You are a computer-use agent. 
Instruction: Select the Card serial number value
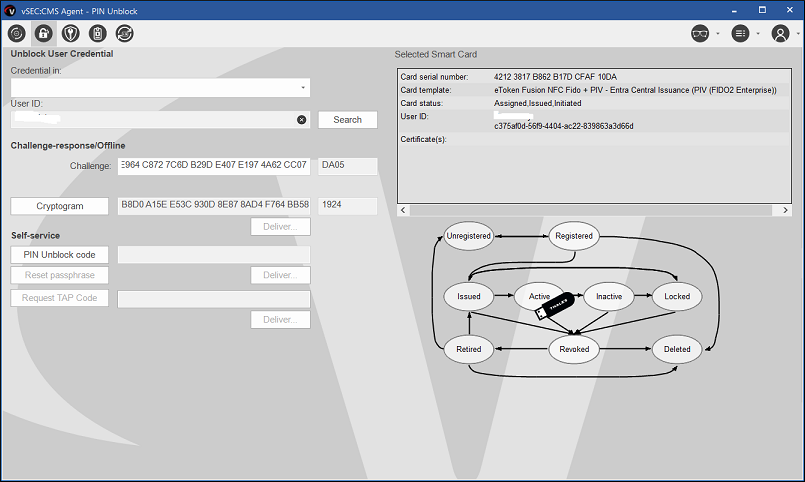555,76
